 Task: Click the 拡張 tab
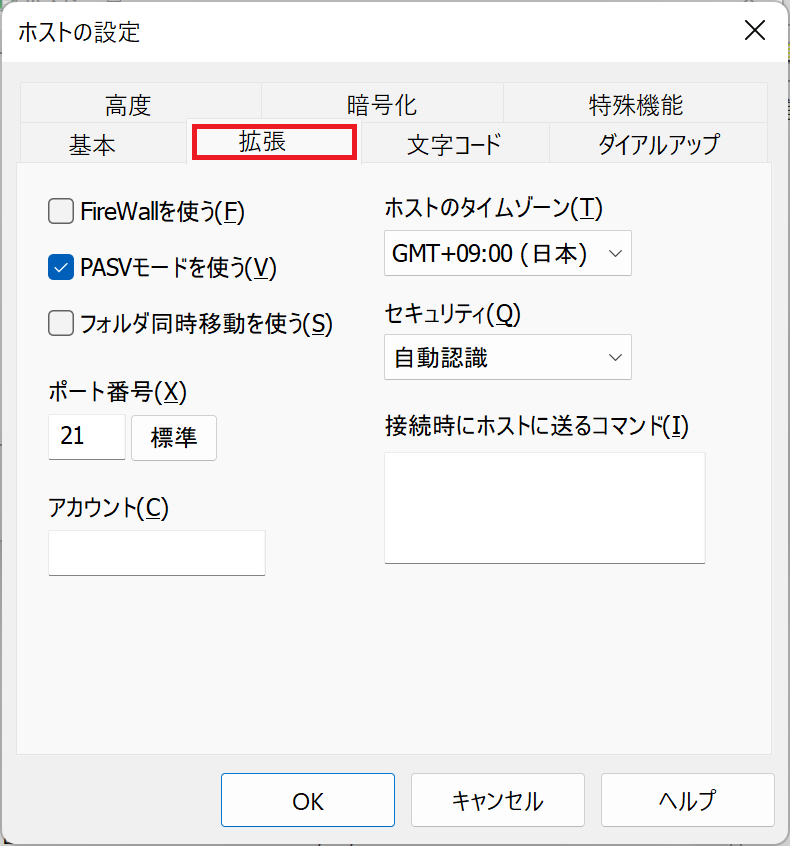(x=274, y=142)
